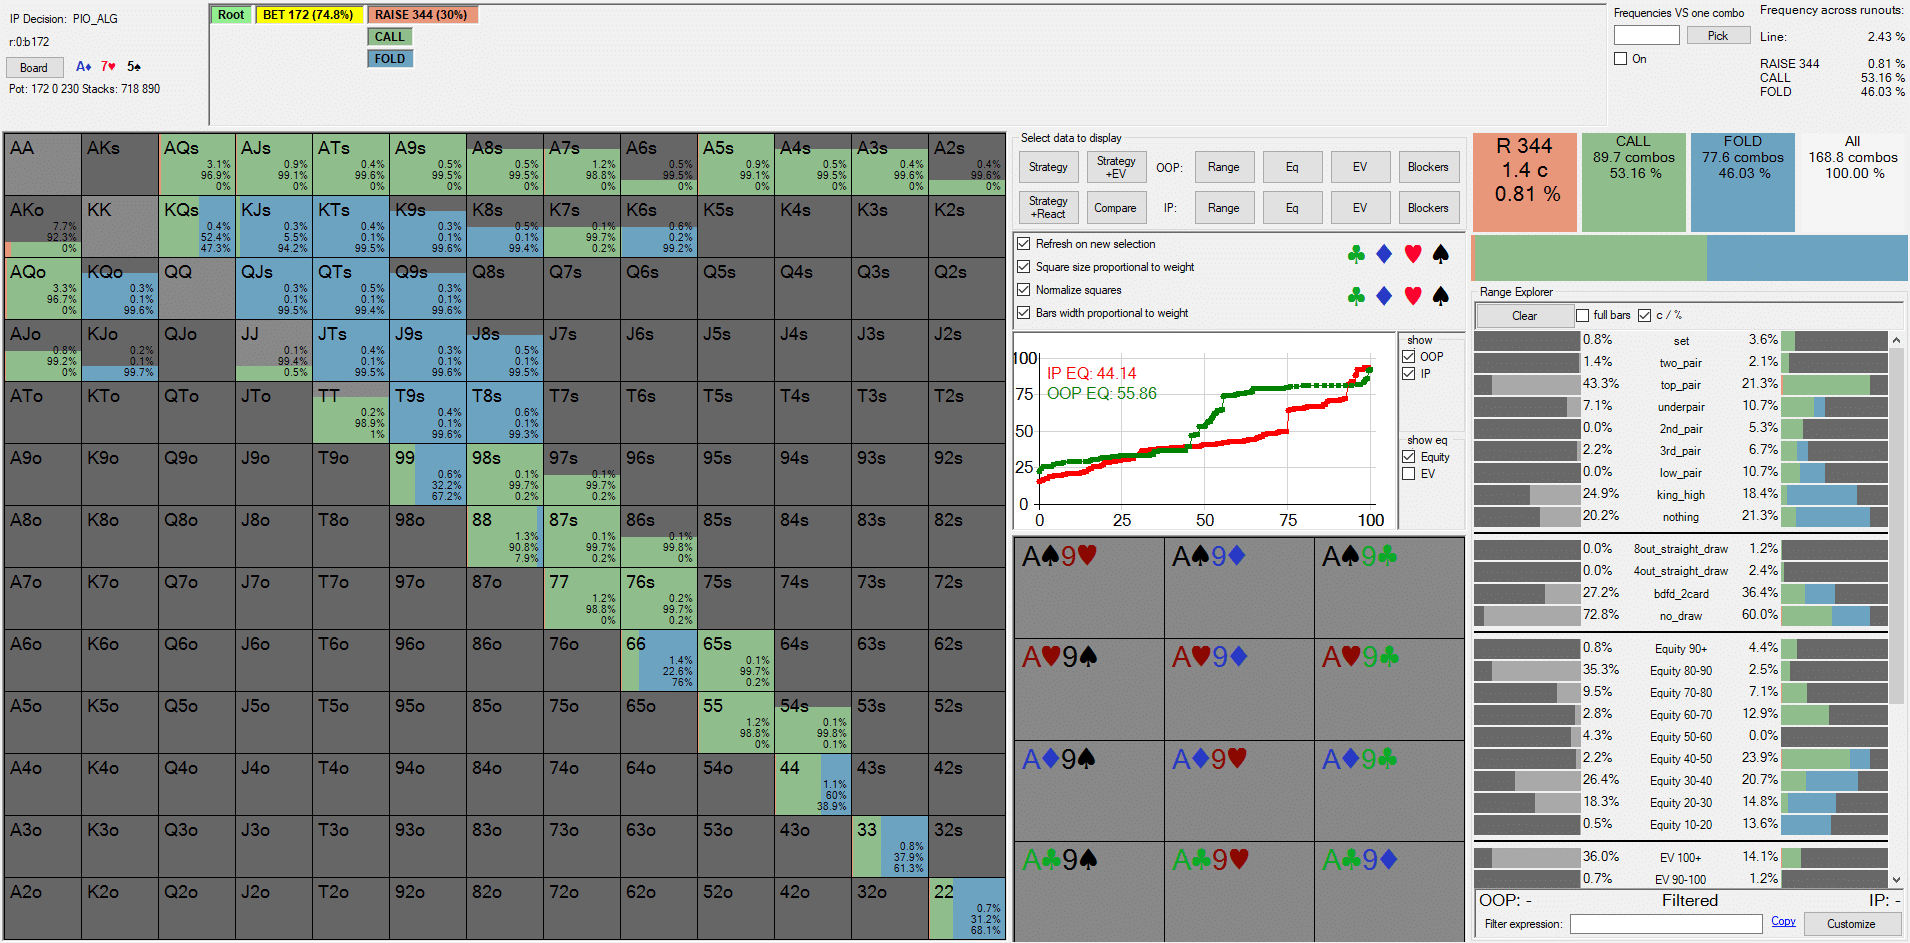Select the BET 172 (74.8%) node
Screen dimensions: 1910x943
coord(307,15)
